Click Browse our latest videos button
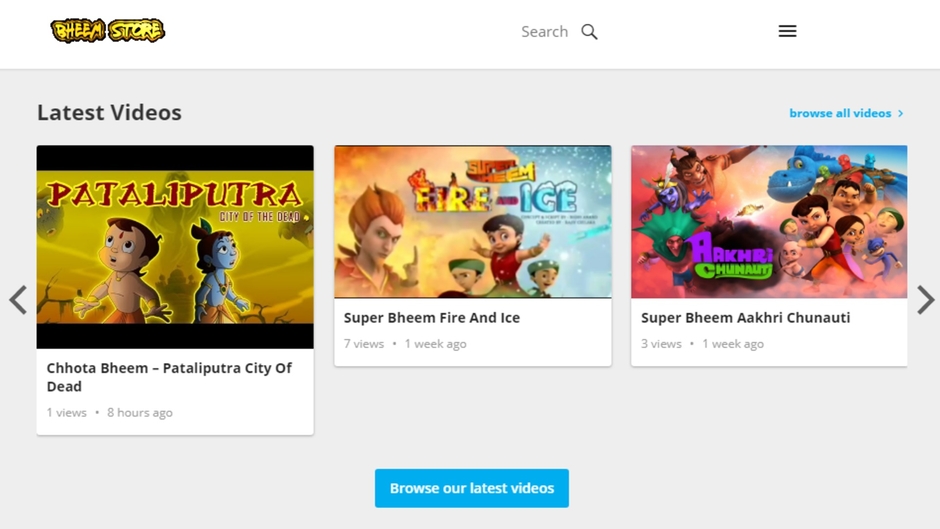The width and height of the screenshot is (940, 529). pos(472,488)
